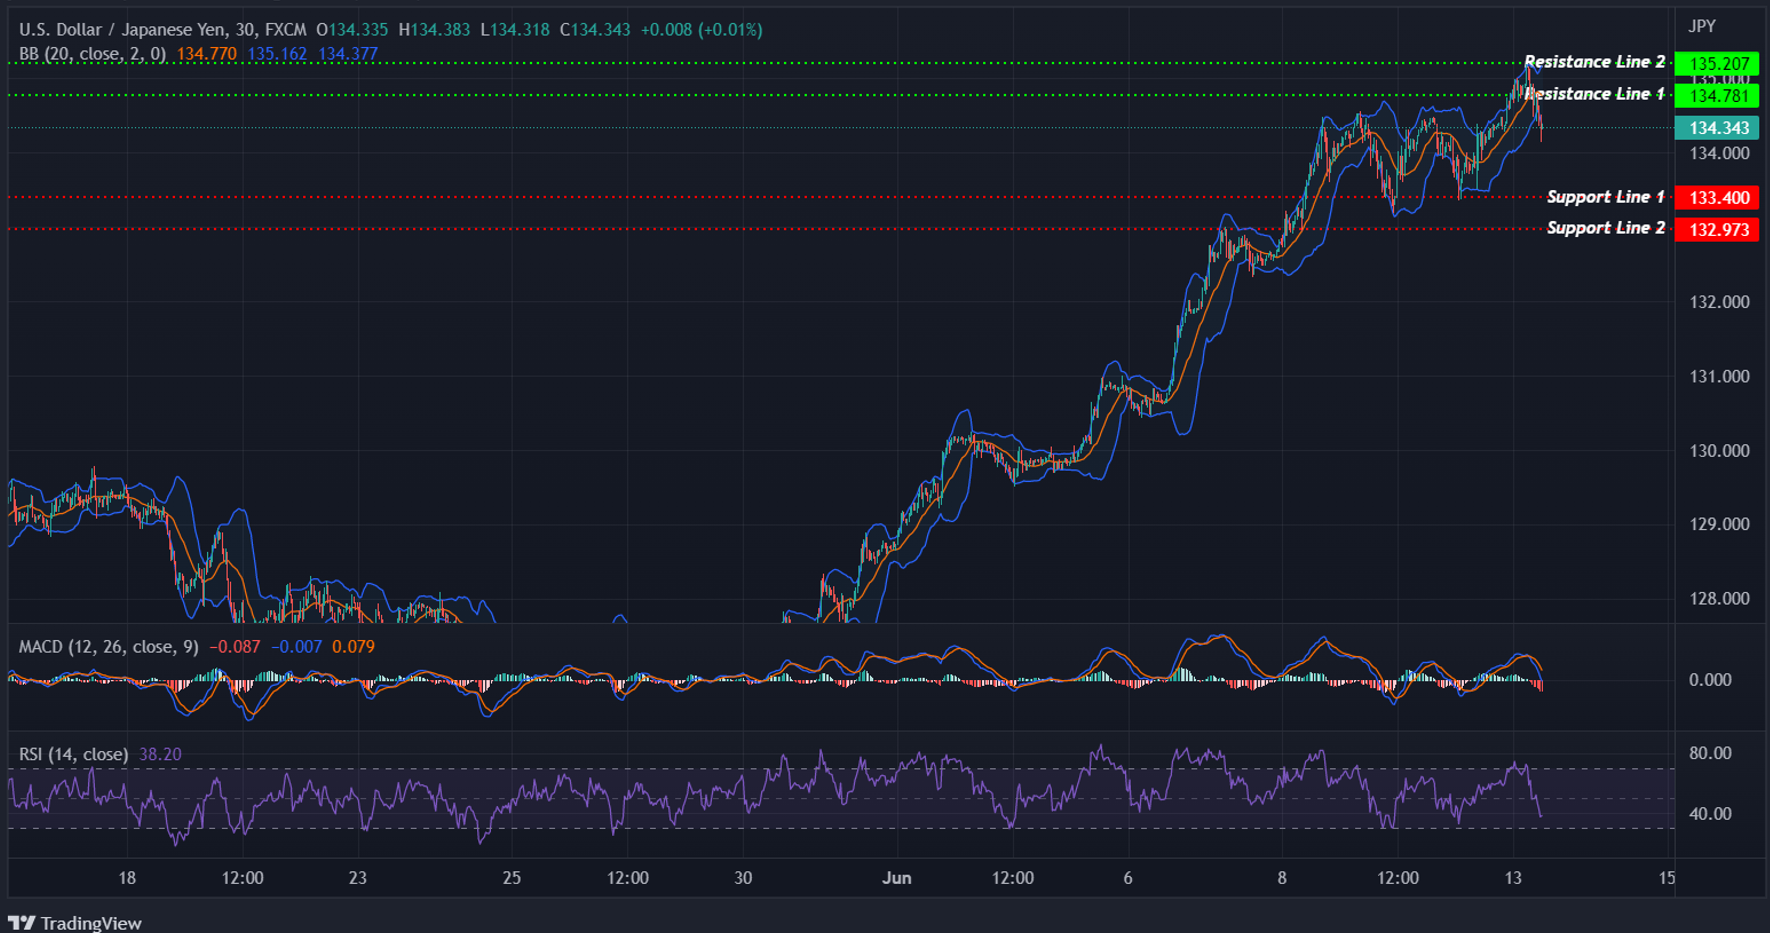Select the RSI (14, close) legend
1770x933 pixels.
click(72, 754)
